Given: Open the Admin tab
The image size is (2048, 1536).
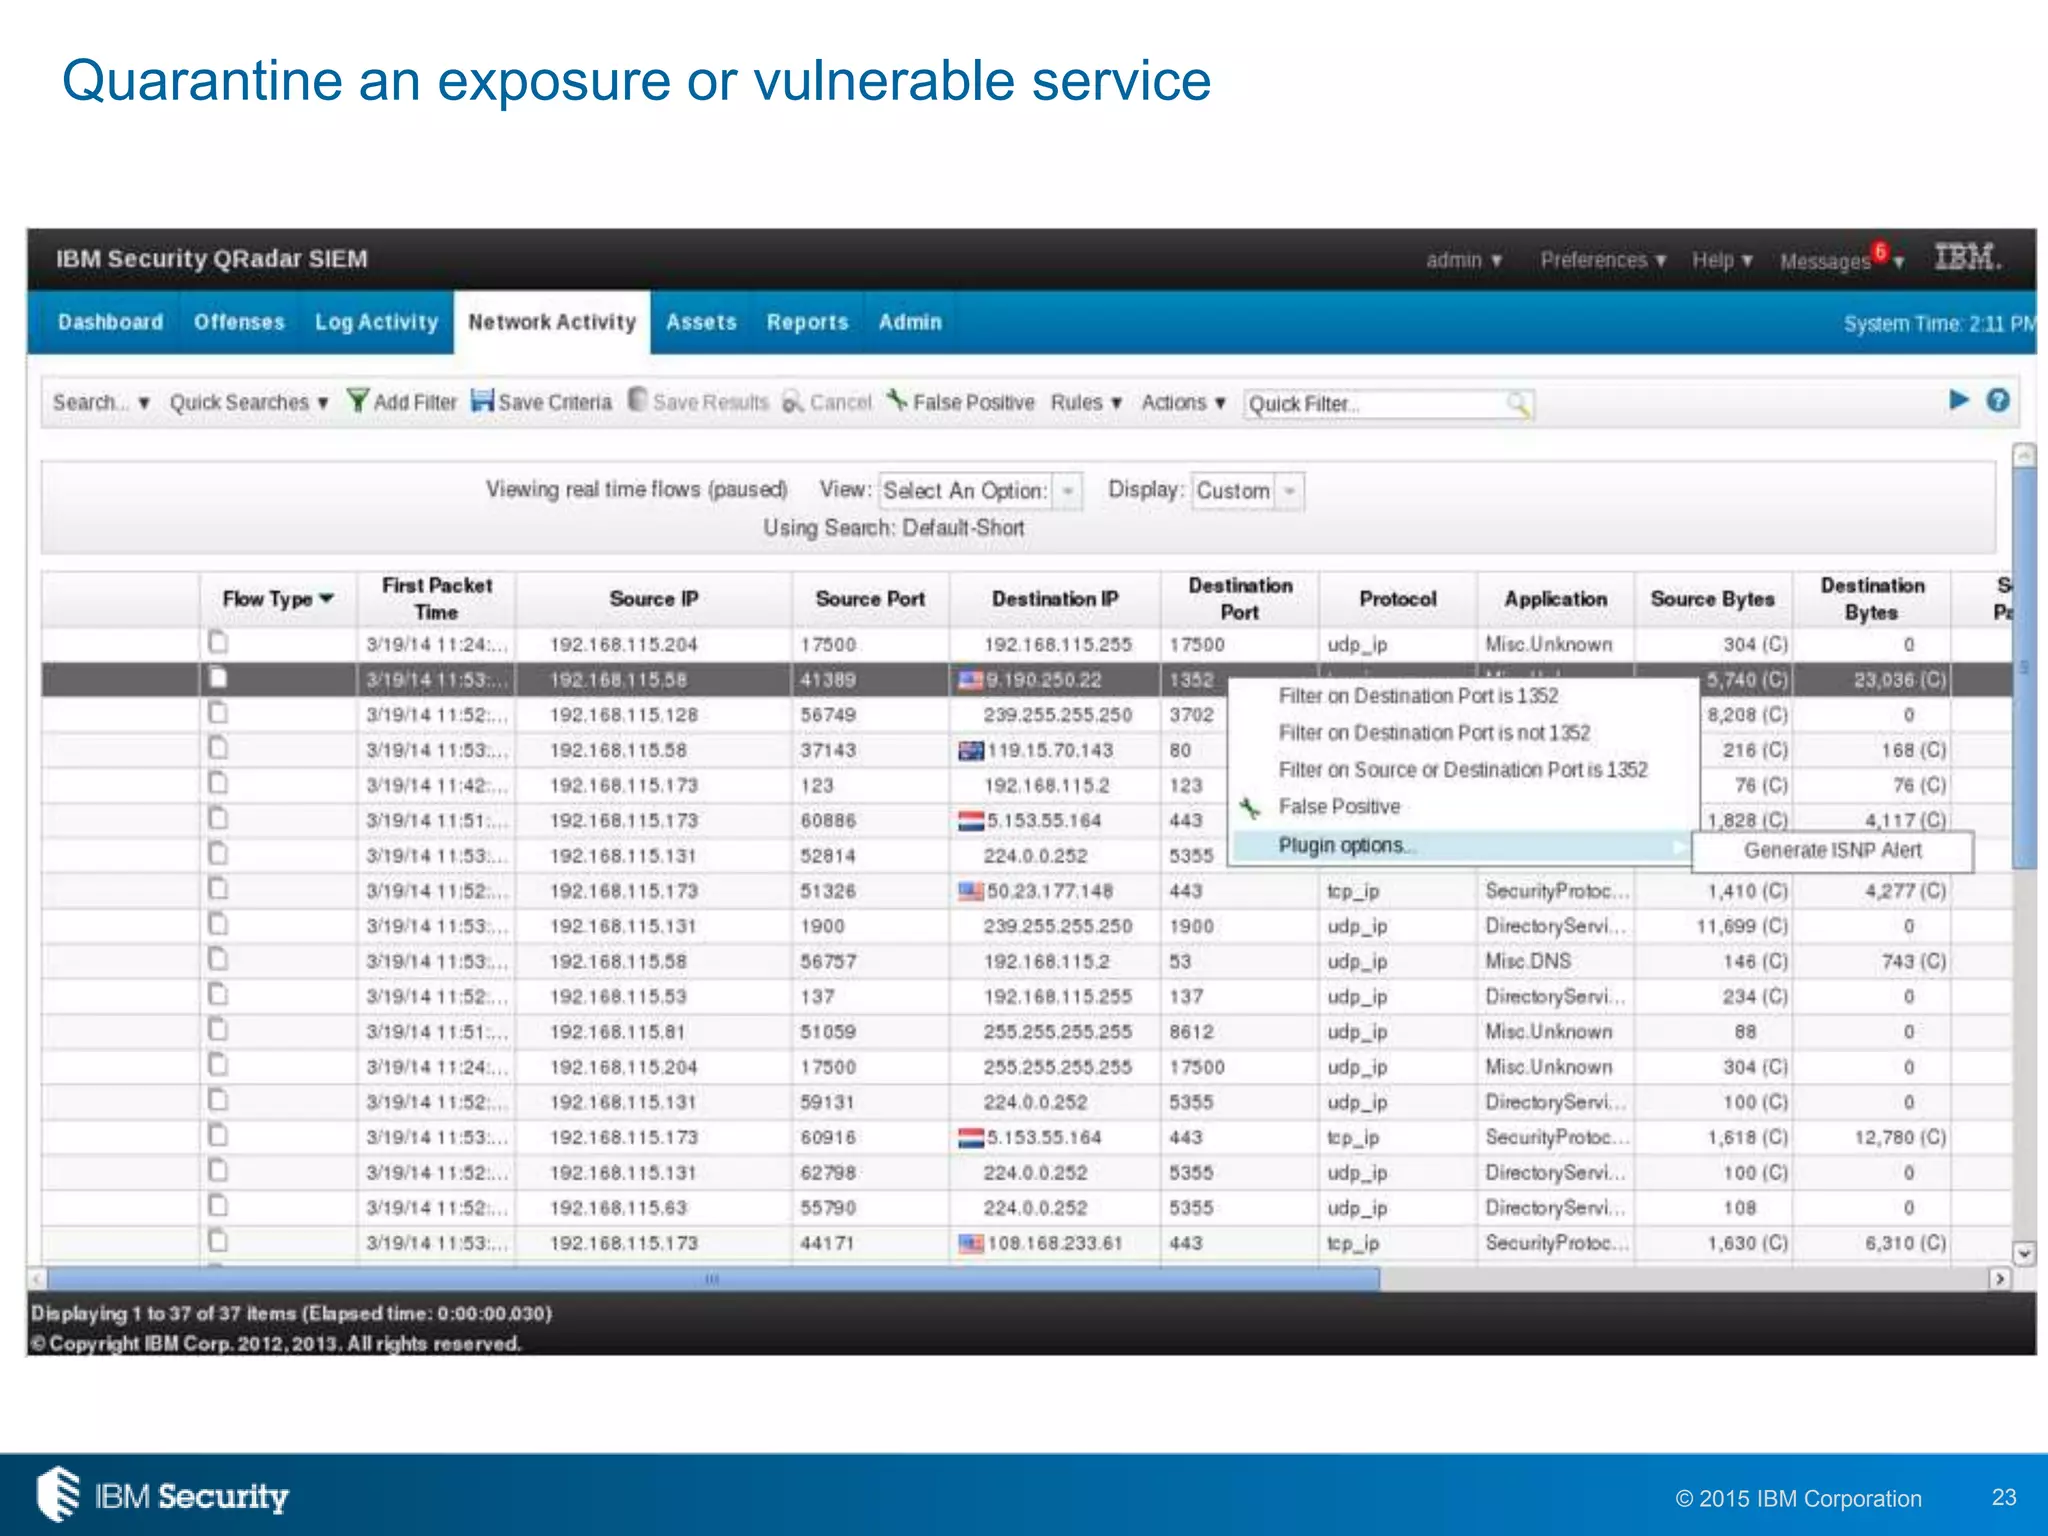Looking at the screenshot, I should [x=910, y=322].
